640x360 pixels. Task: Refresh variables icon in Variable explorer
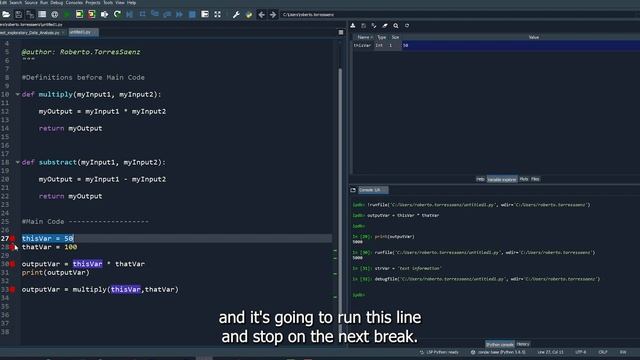(407, 26)
